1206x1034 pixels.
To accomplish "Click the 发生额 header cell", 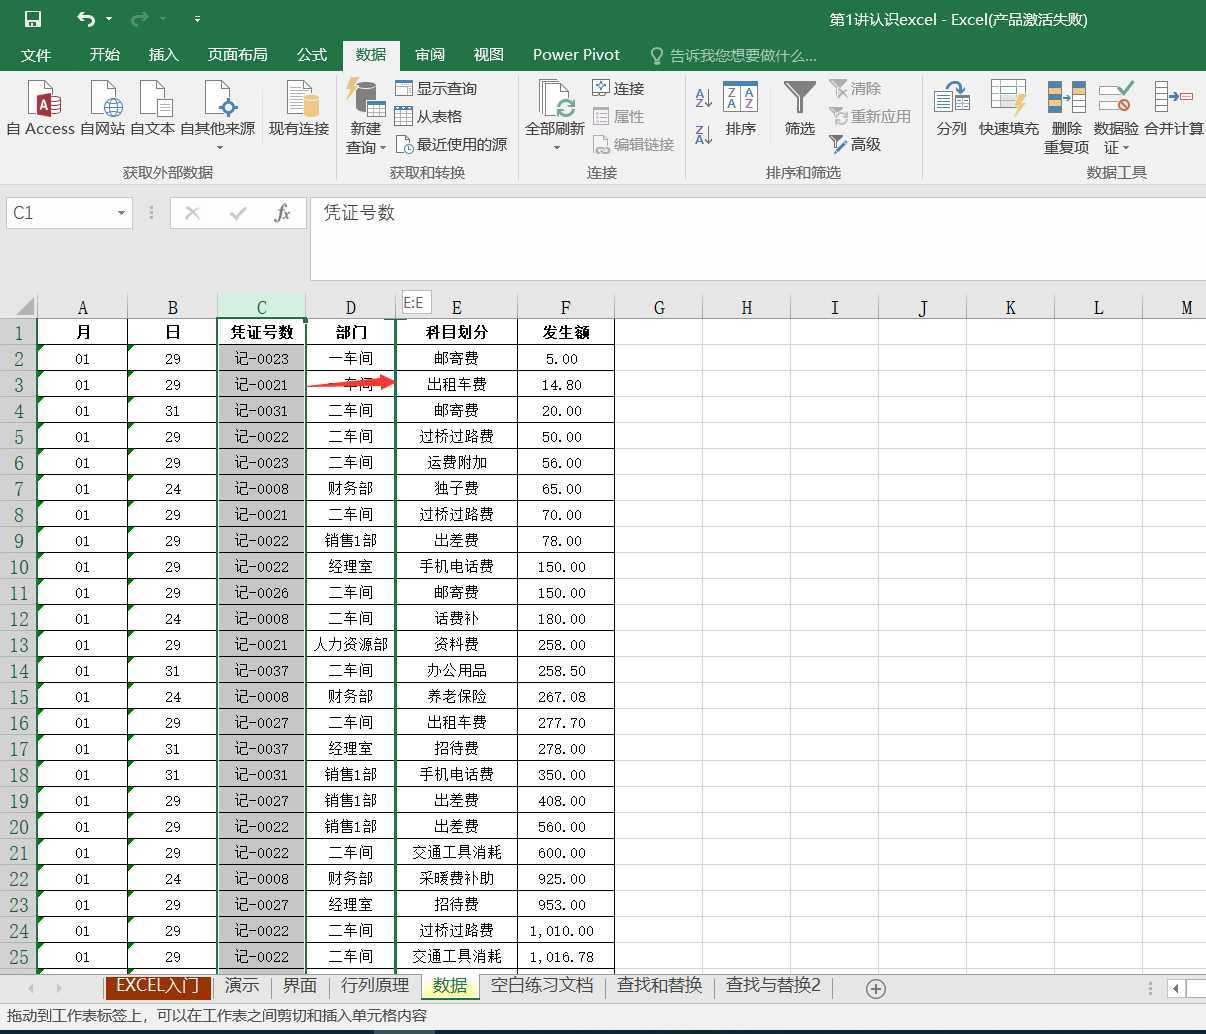I will click(565, 332).
